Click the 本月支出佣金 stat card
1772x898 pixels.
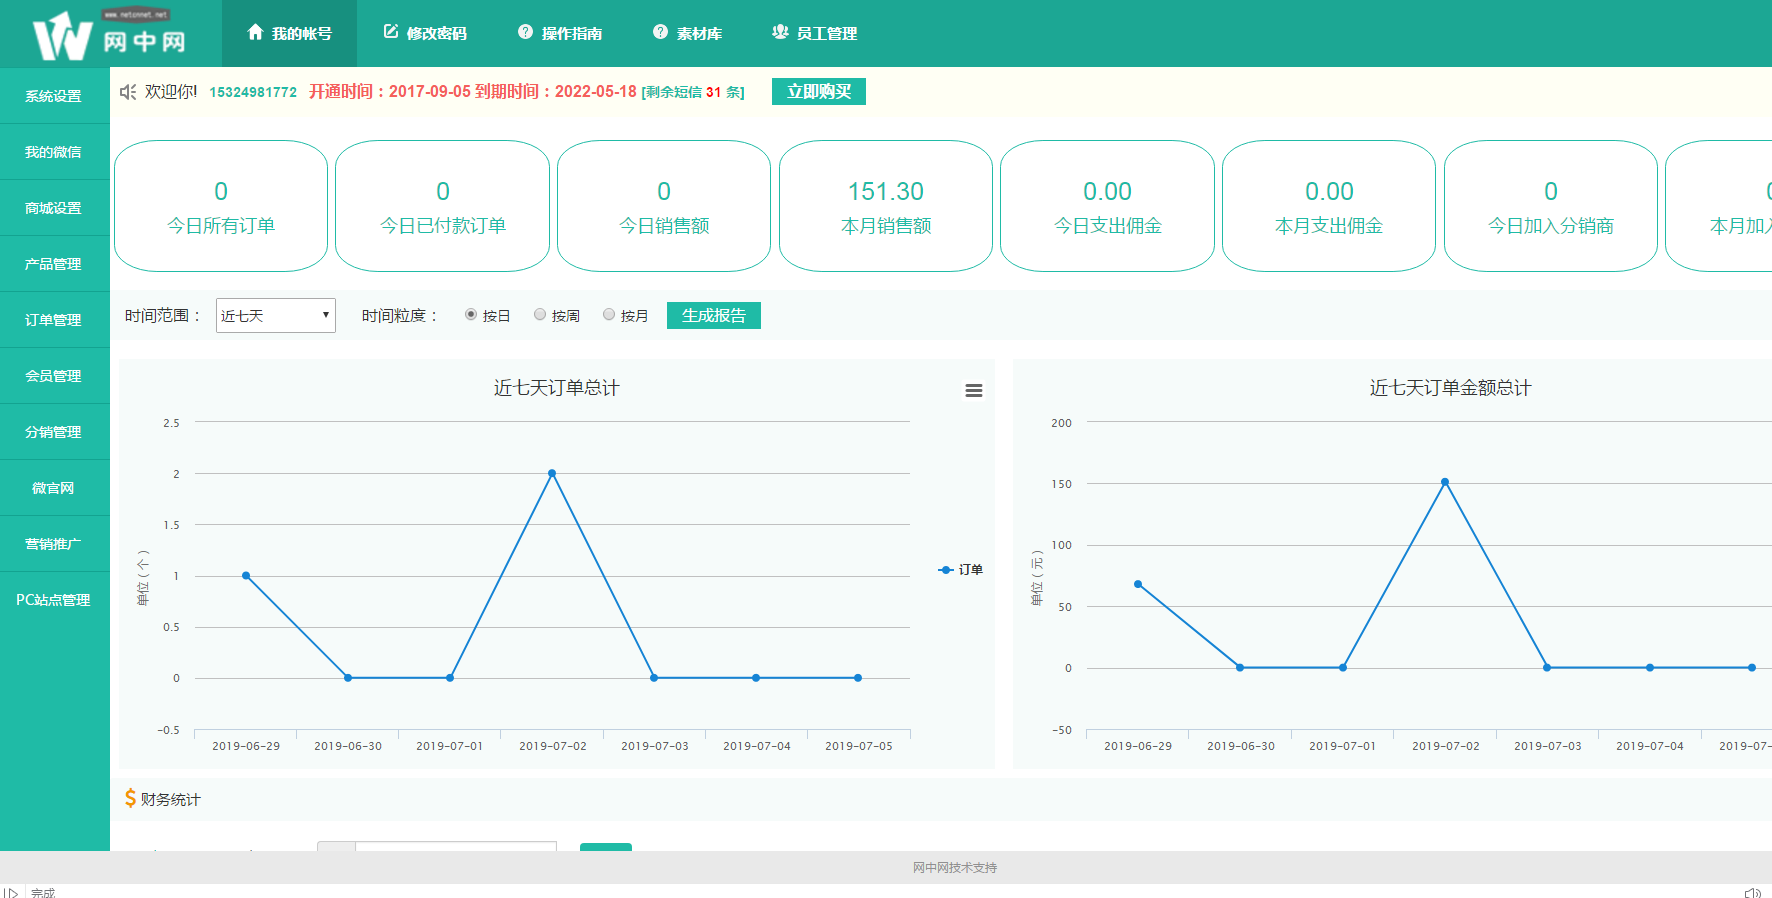pos(1329,206)
